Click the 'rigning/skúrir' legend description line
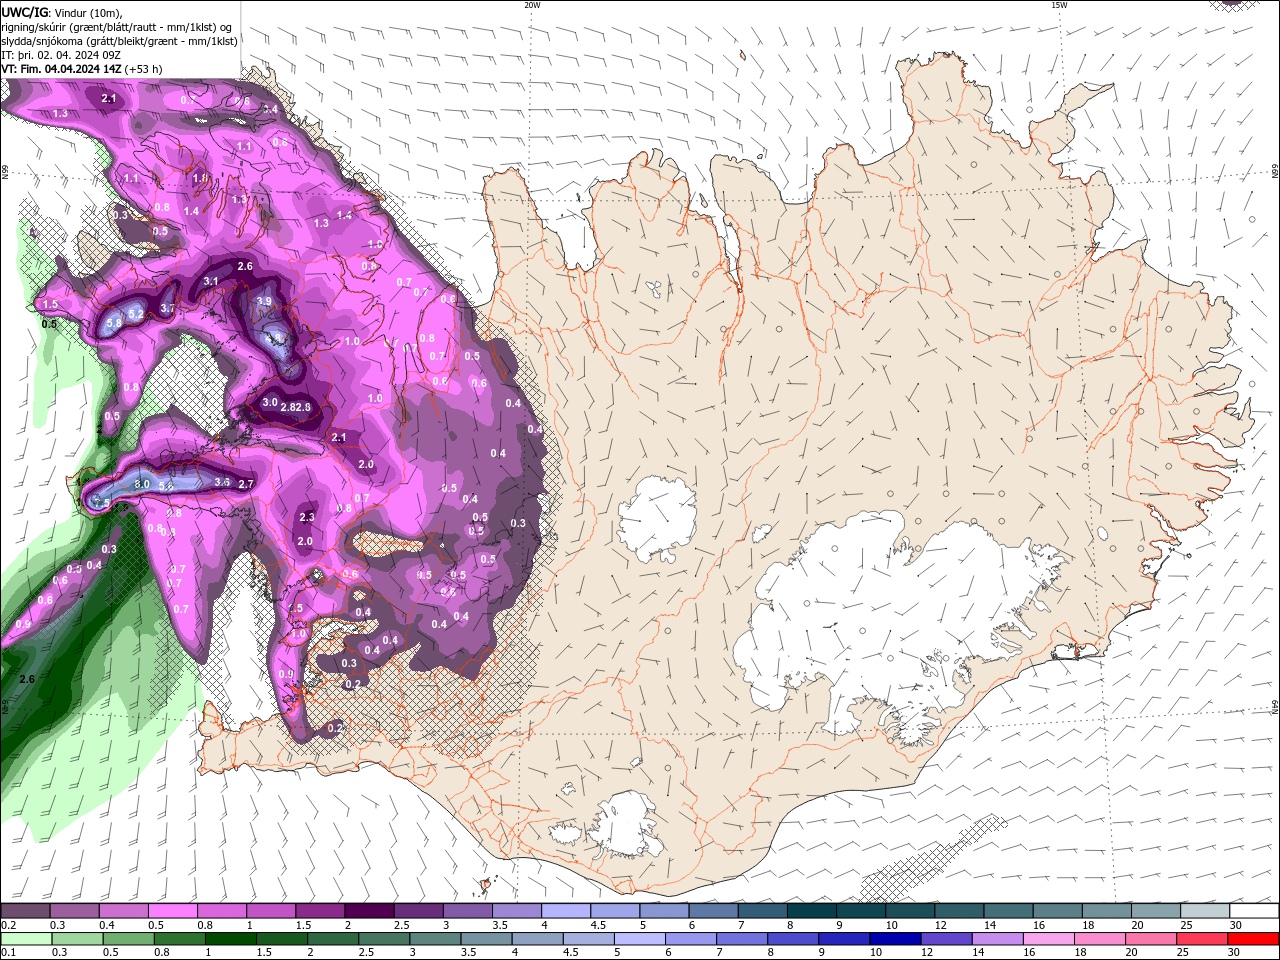This screenshot has width=1280, height=960. tap(117, 27)
